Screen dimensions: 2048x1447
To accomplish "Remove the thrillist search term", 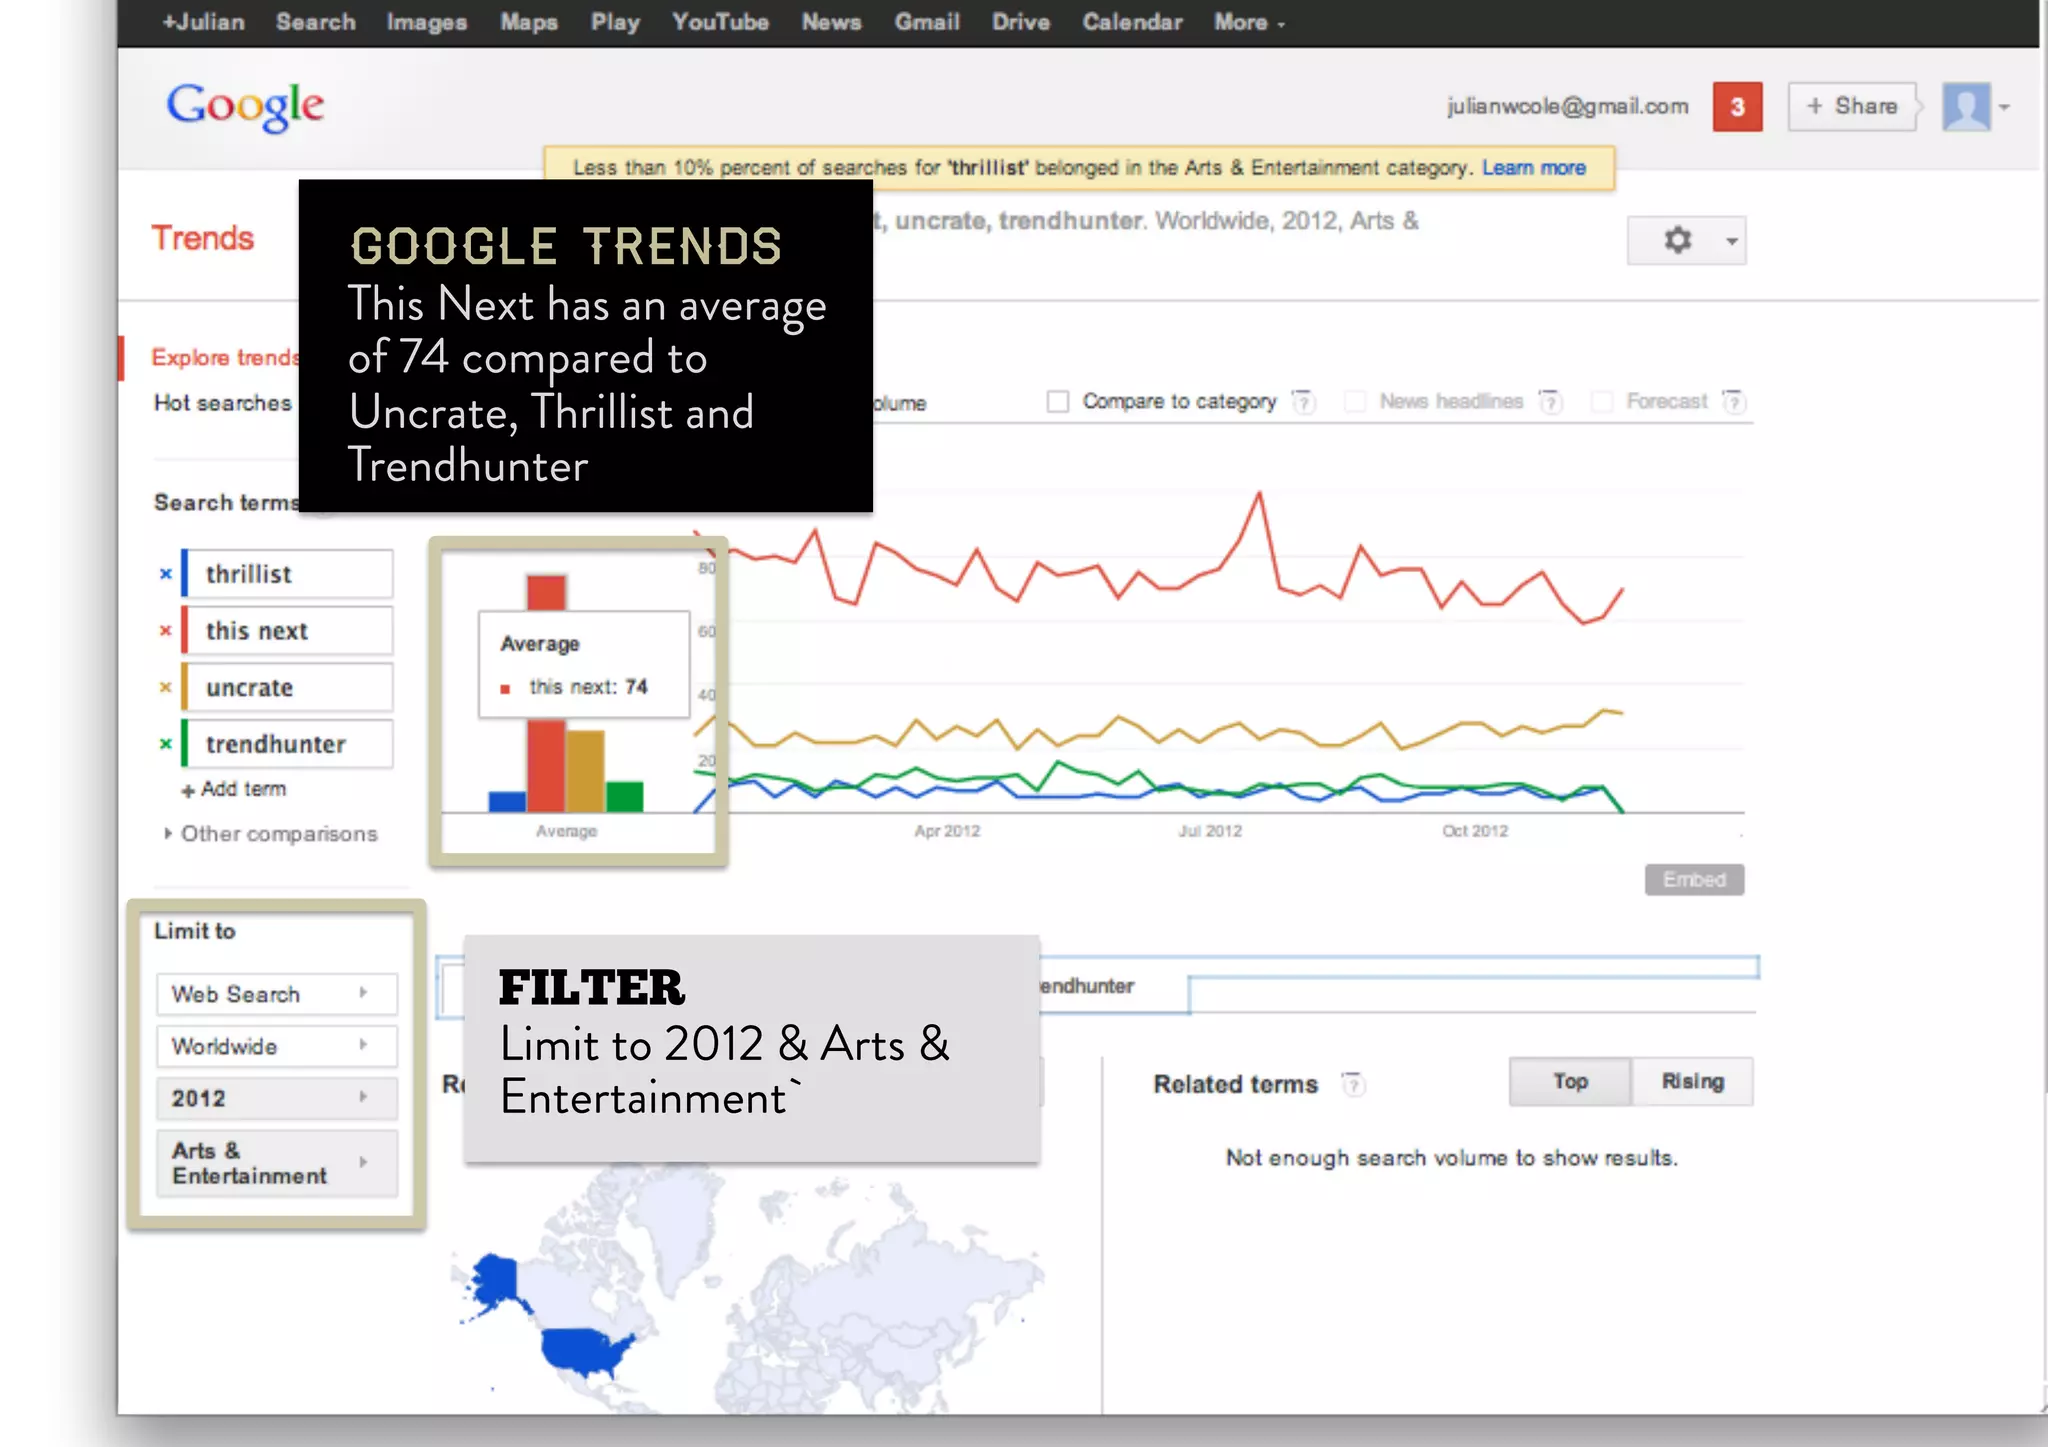I will [x=166, y=574].
